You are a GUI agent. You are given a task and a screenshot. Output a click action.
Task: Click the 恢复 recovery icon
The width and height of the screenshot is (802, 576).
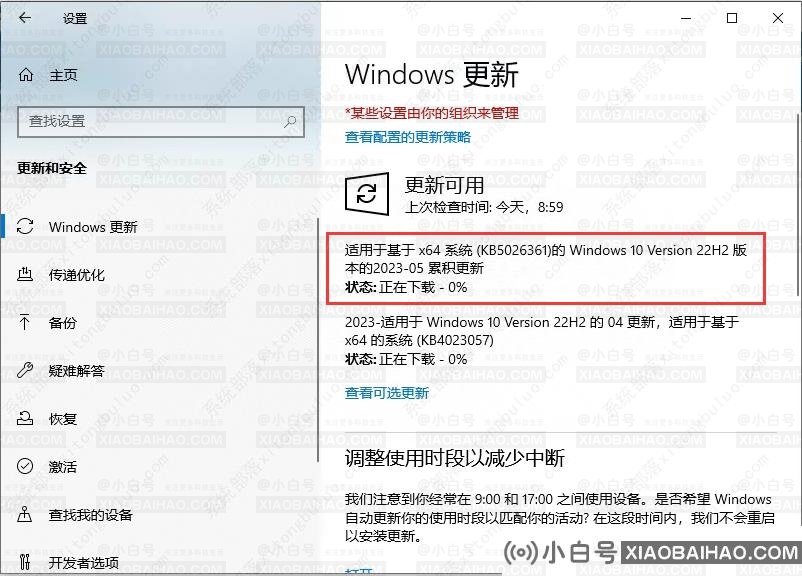tap(25, 418)
